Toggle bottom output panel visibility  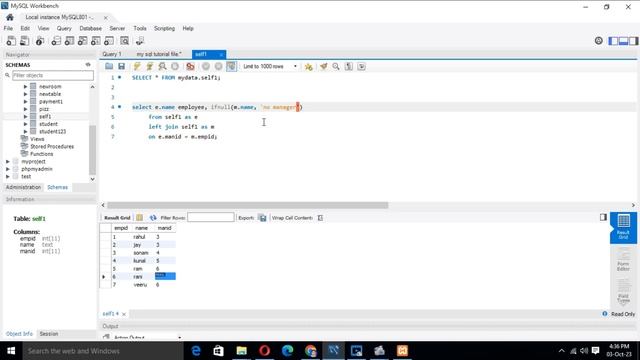[x=623, y=41]
